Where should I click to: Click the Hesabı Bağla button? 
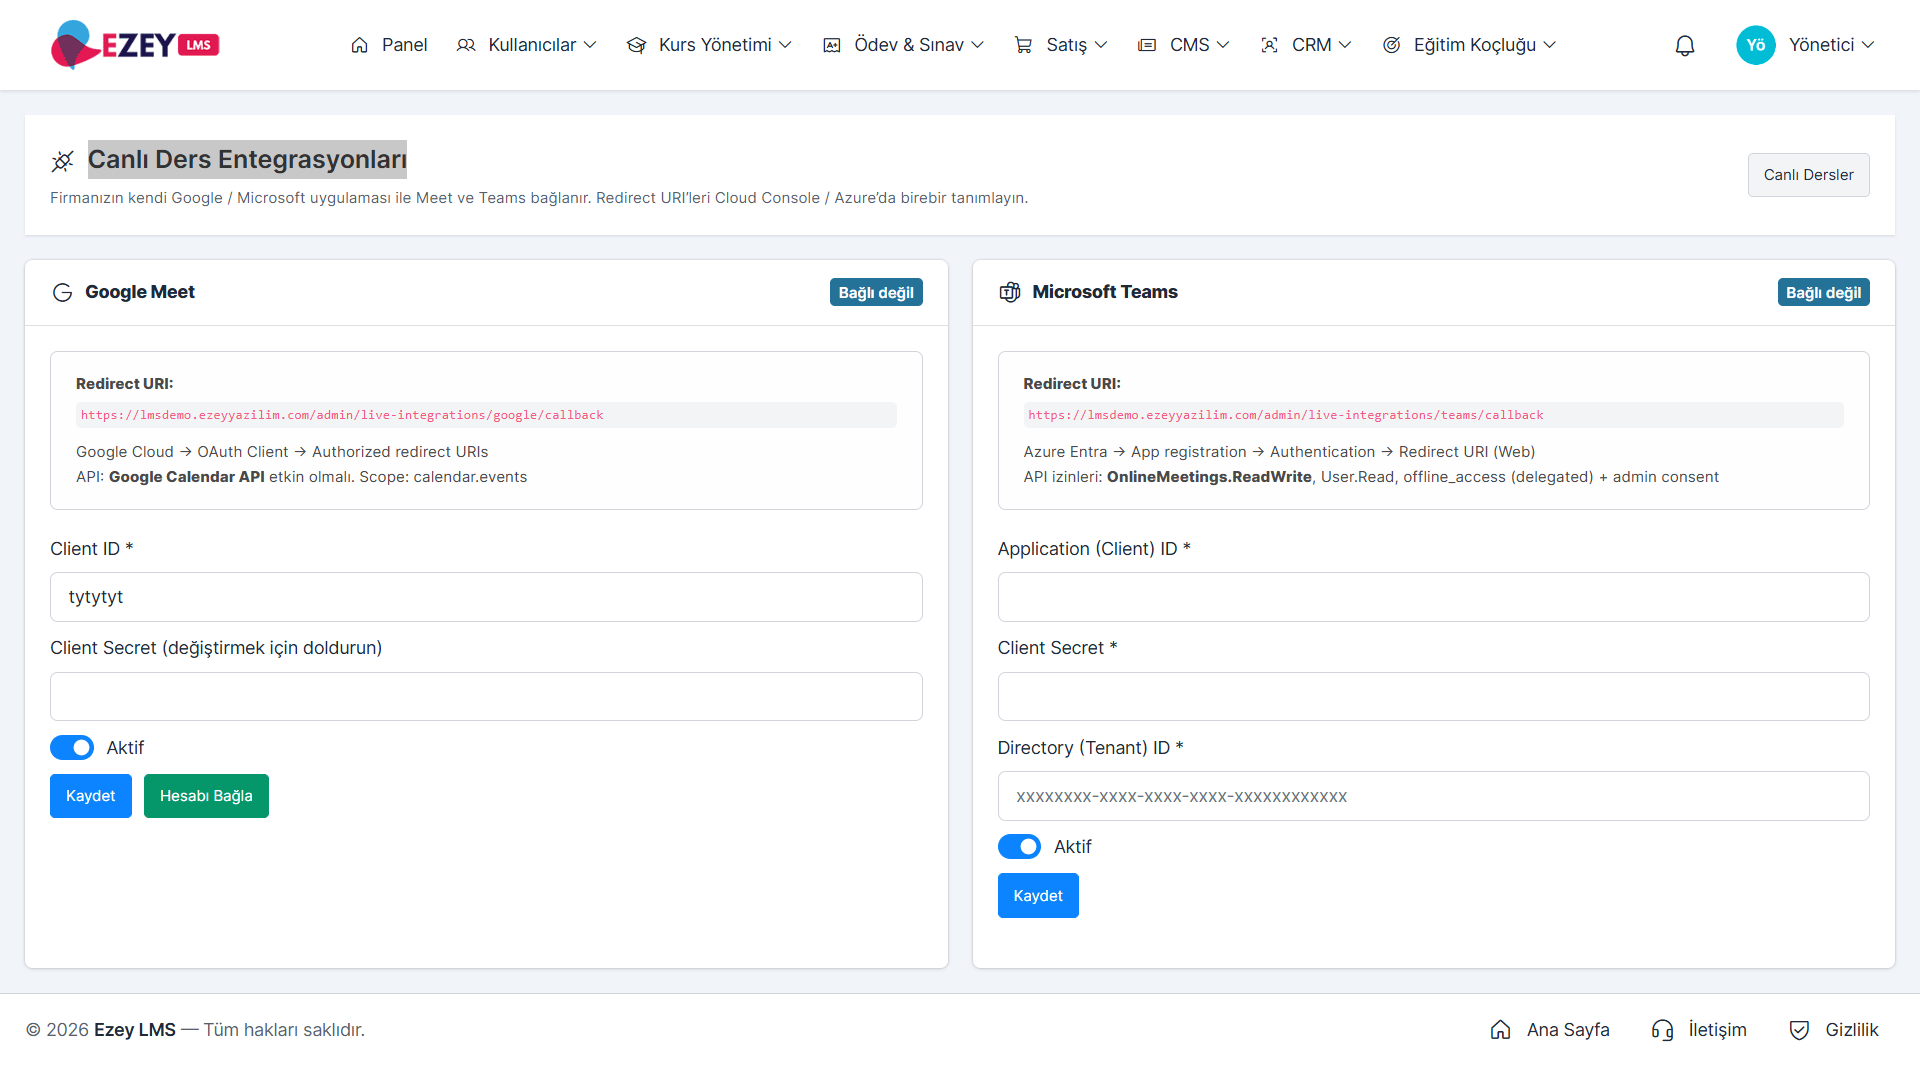pos(206,796)
